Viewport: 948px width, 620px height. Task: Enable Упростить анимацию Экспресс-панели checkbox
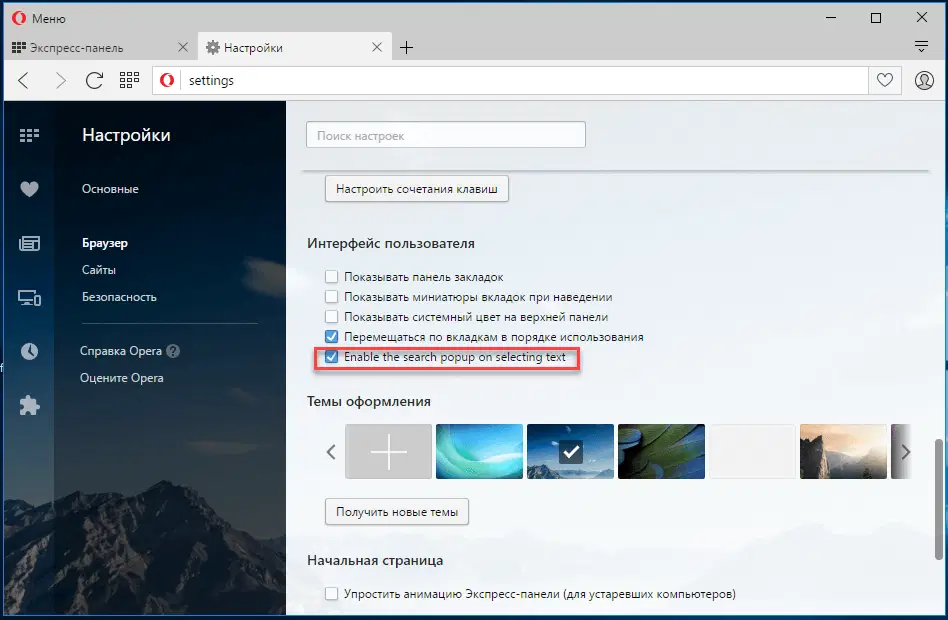[331, 593]
